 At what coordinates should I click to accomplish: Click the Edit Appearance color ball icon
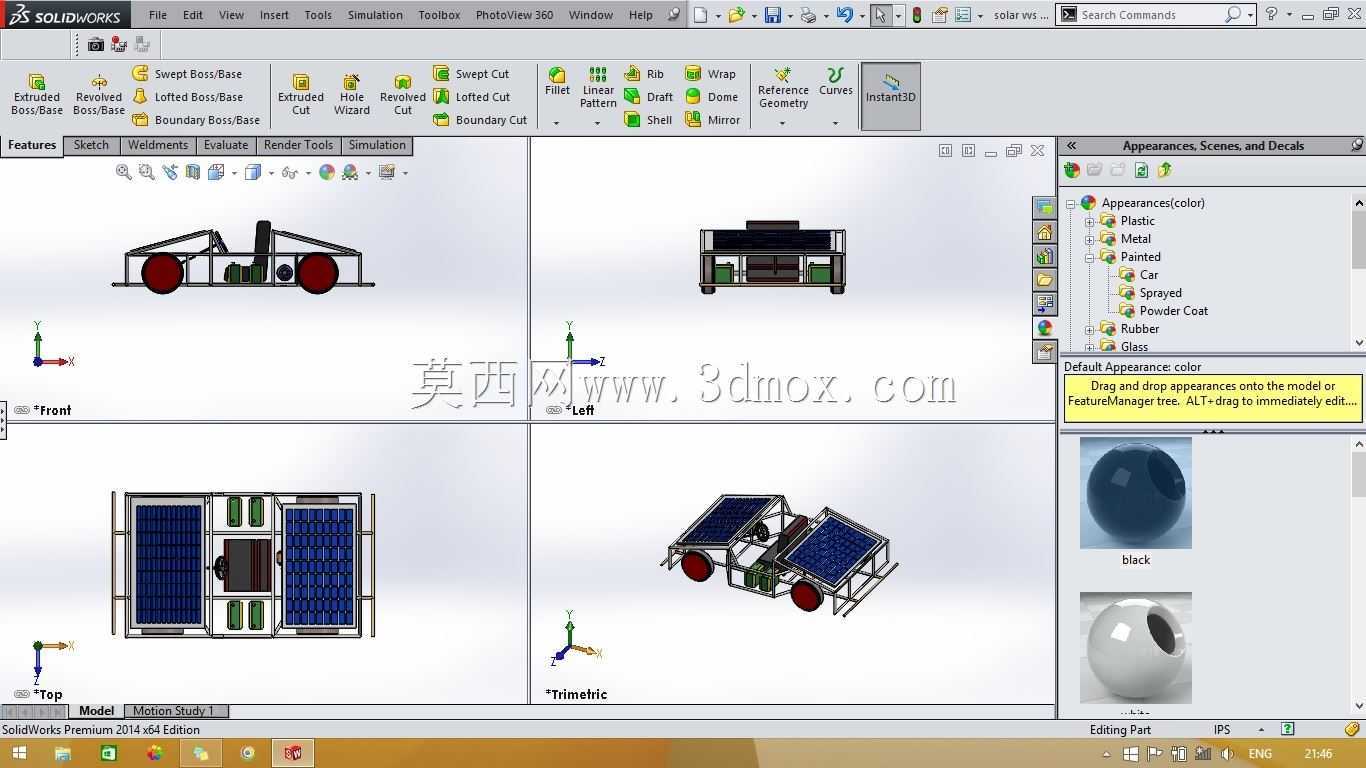[x=326, y=172]
